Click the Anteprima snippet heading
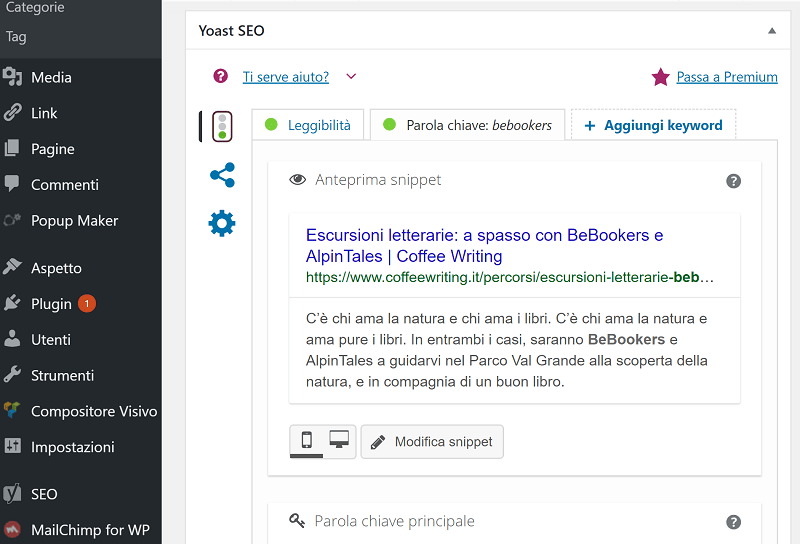800x544 pixels. 378,180
